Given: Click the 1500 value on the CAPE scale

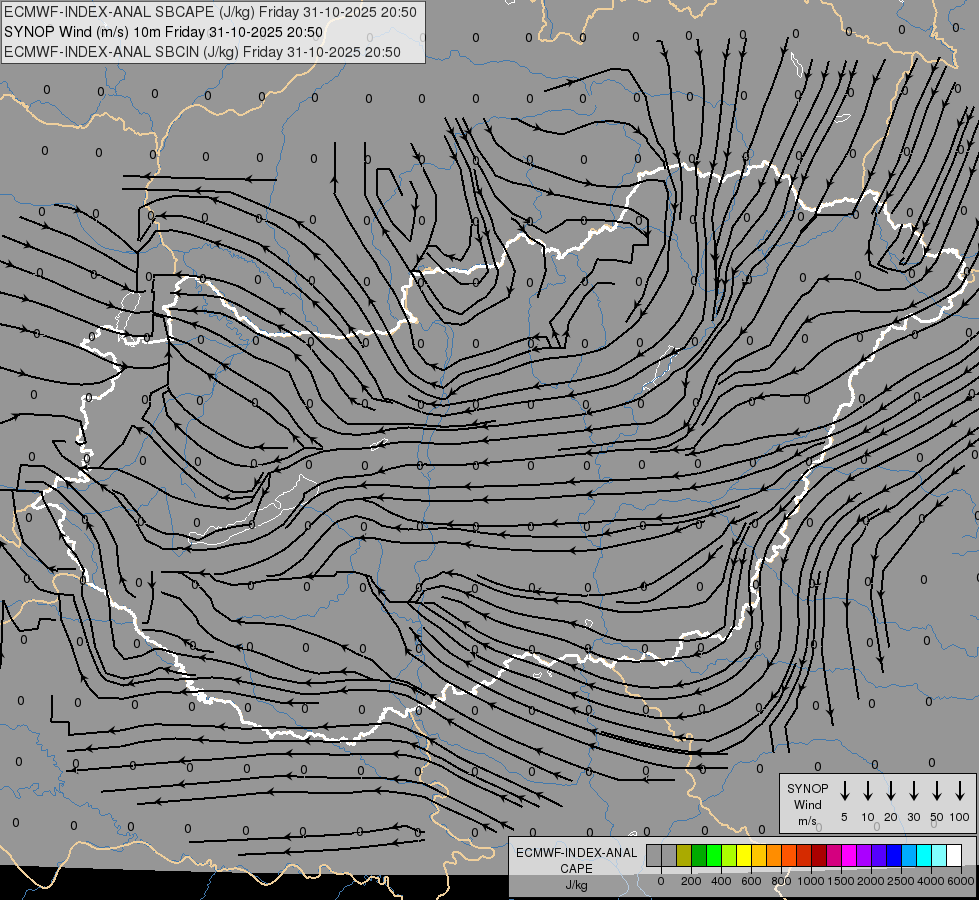Looking at the screenshot, I should click(x=840, y=881).
